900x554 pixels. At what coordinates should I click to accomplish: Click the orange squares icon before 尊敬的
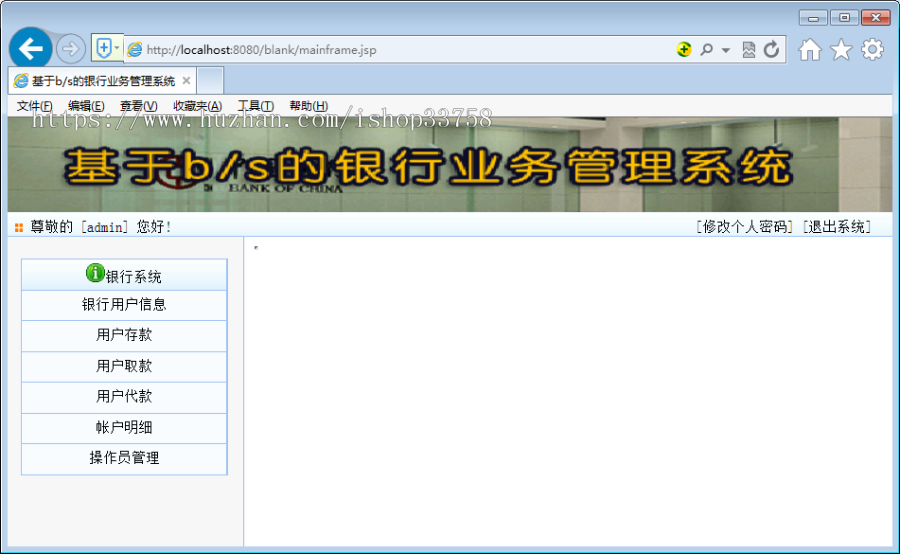click(x=19, y=228)
